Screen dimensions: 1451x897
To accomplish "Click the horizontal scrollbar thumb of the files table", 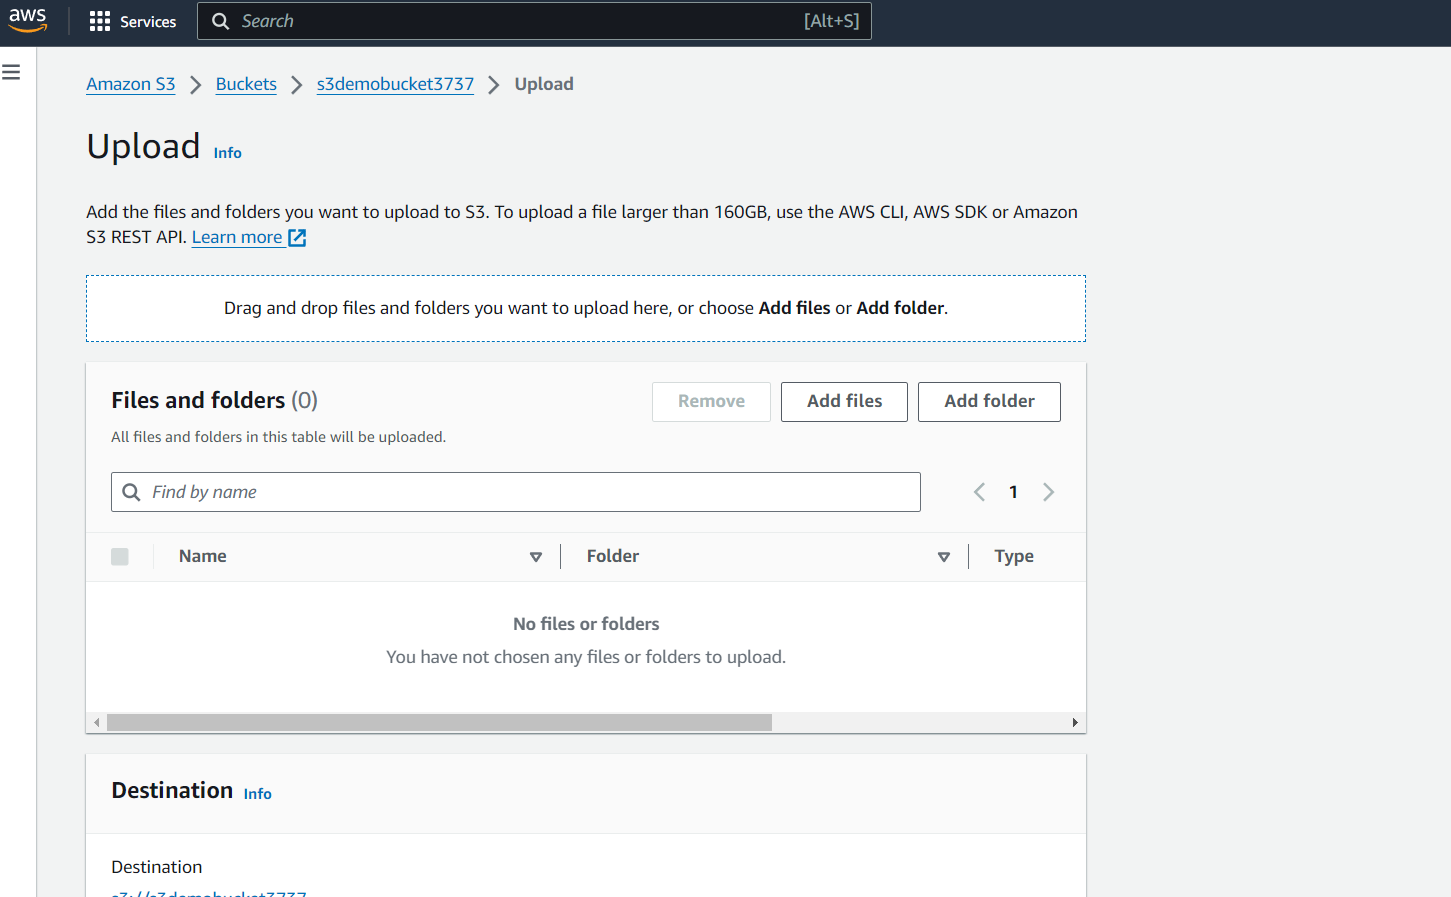I will [x=439, y=722].
